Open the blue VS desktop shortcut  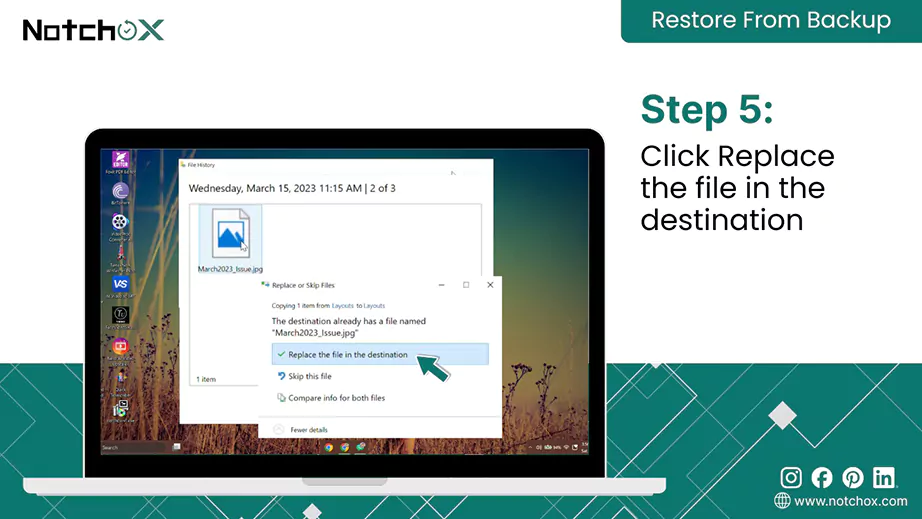[x=121, y=284]
